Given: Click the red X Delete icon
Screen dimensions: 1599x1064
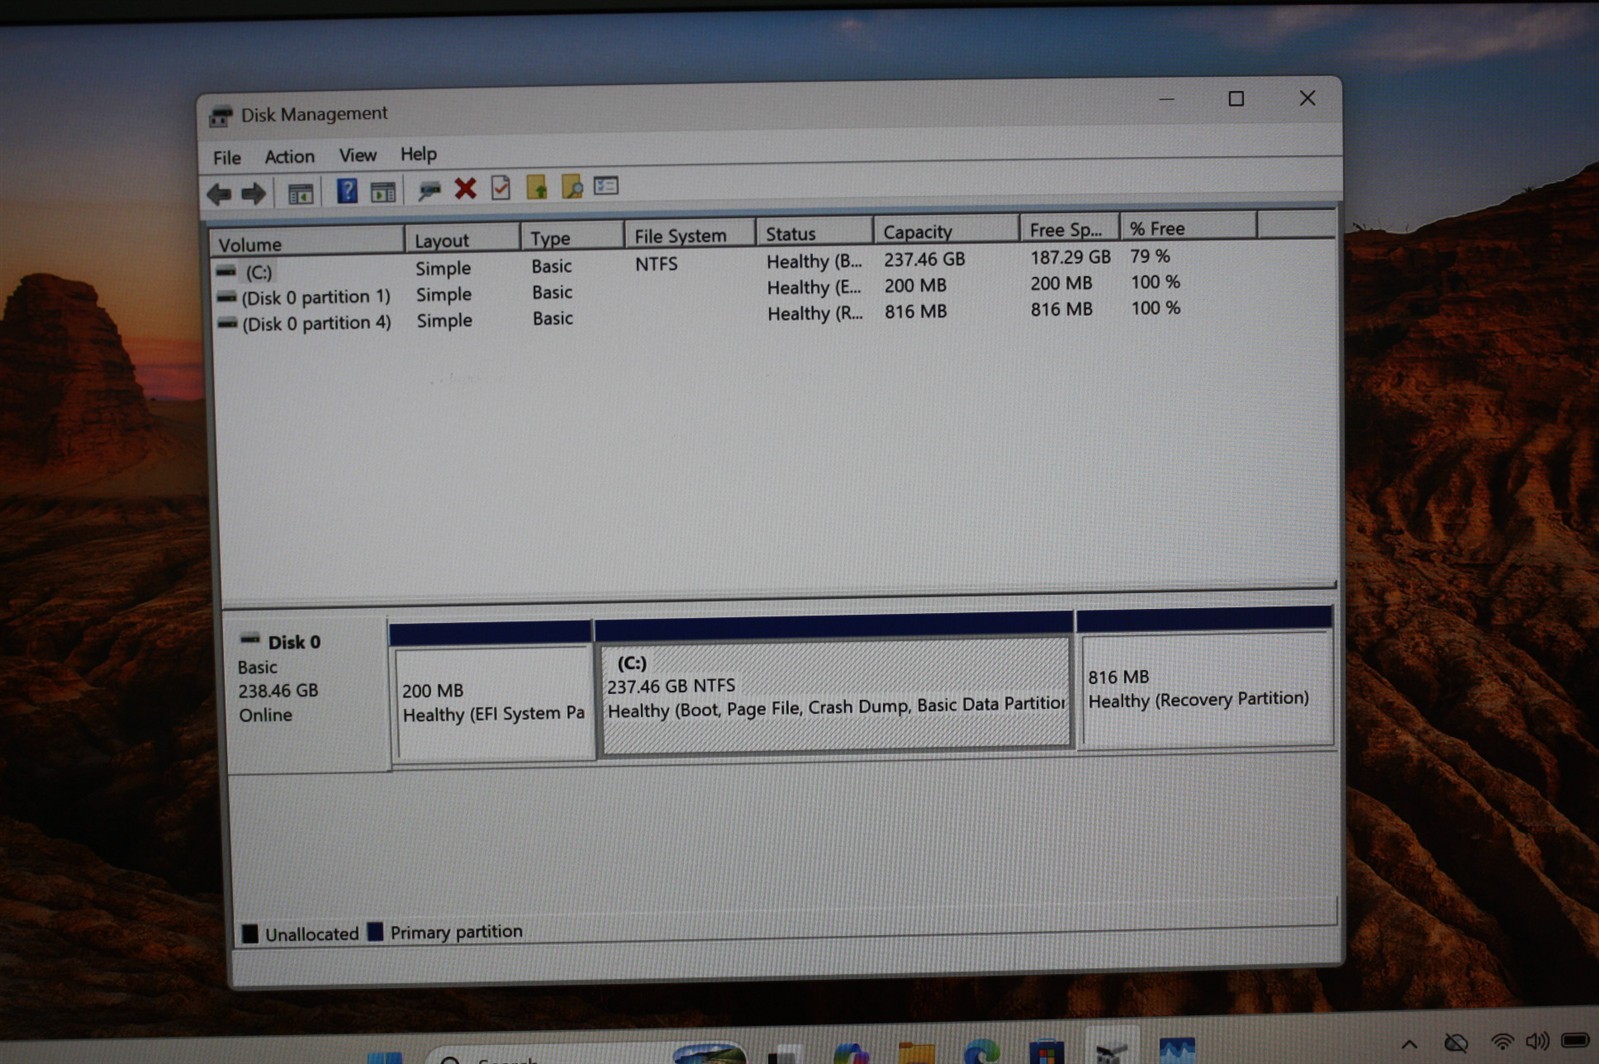Looking at the screenshot, I should (465, 189).
